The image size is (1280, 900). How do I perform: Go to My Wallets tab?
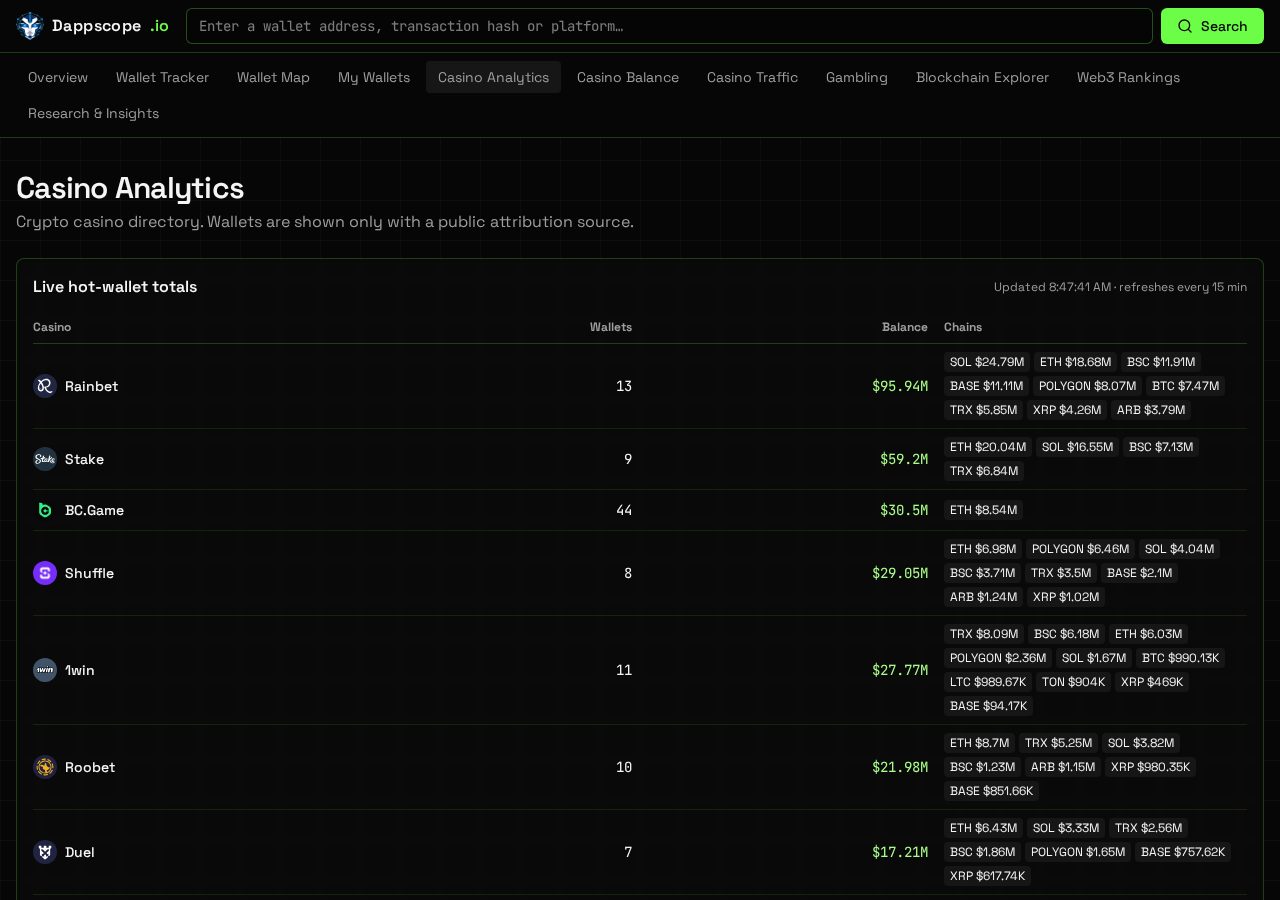click(374, 77)
